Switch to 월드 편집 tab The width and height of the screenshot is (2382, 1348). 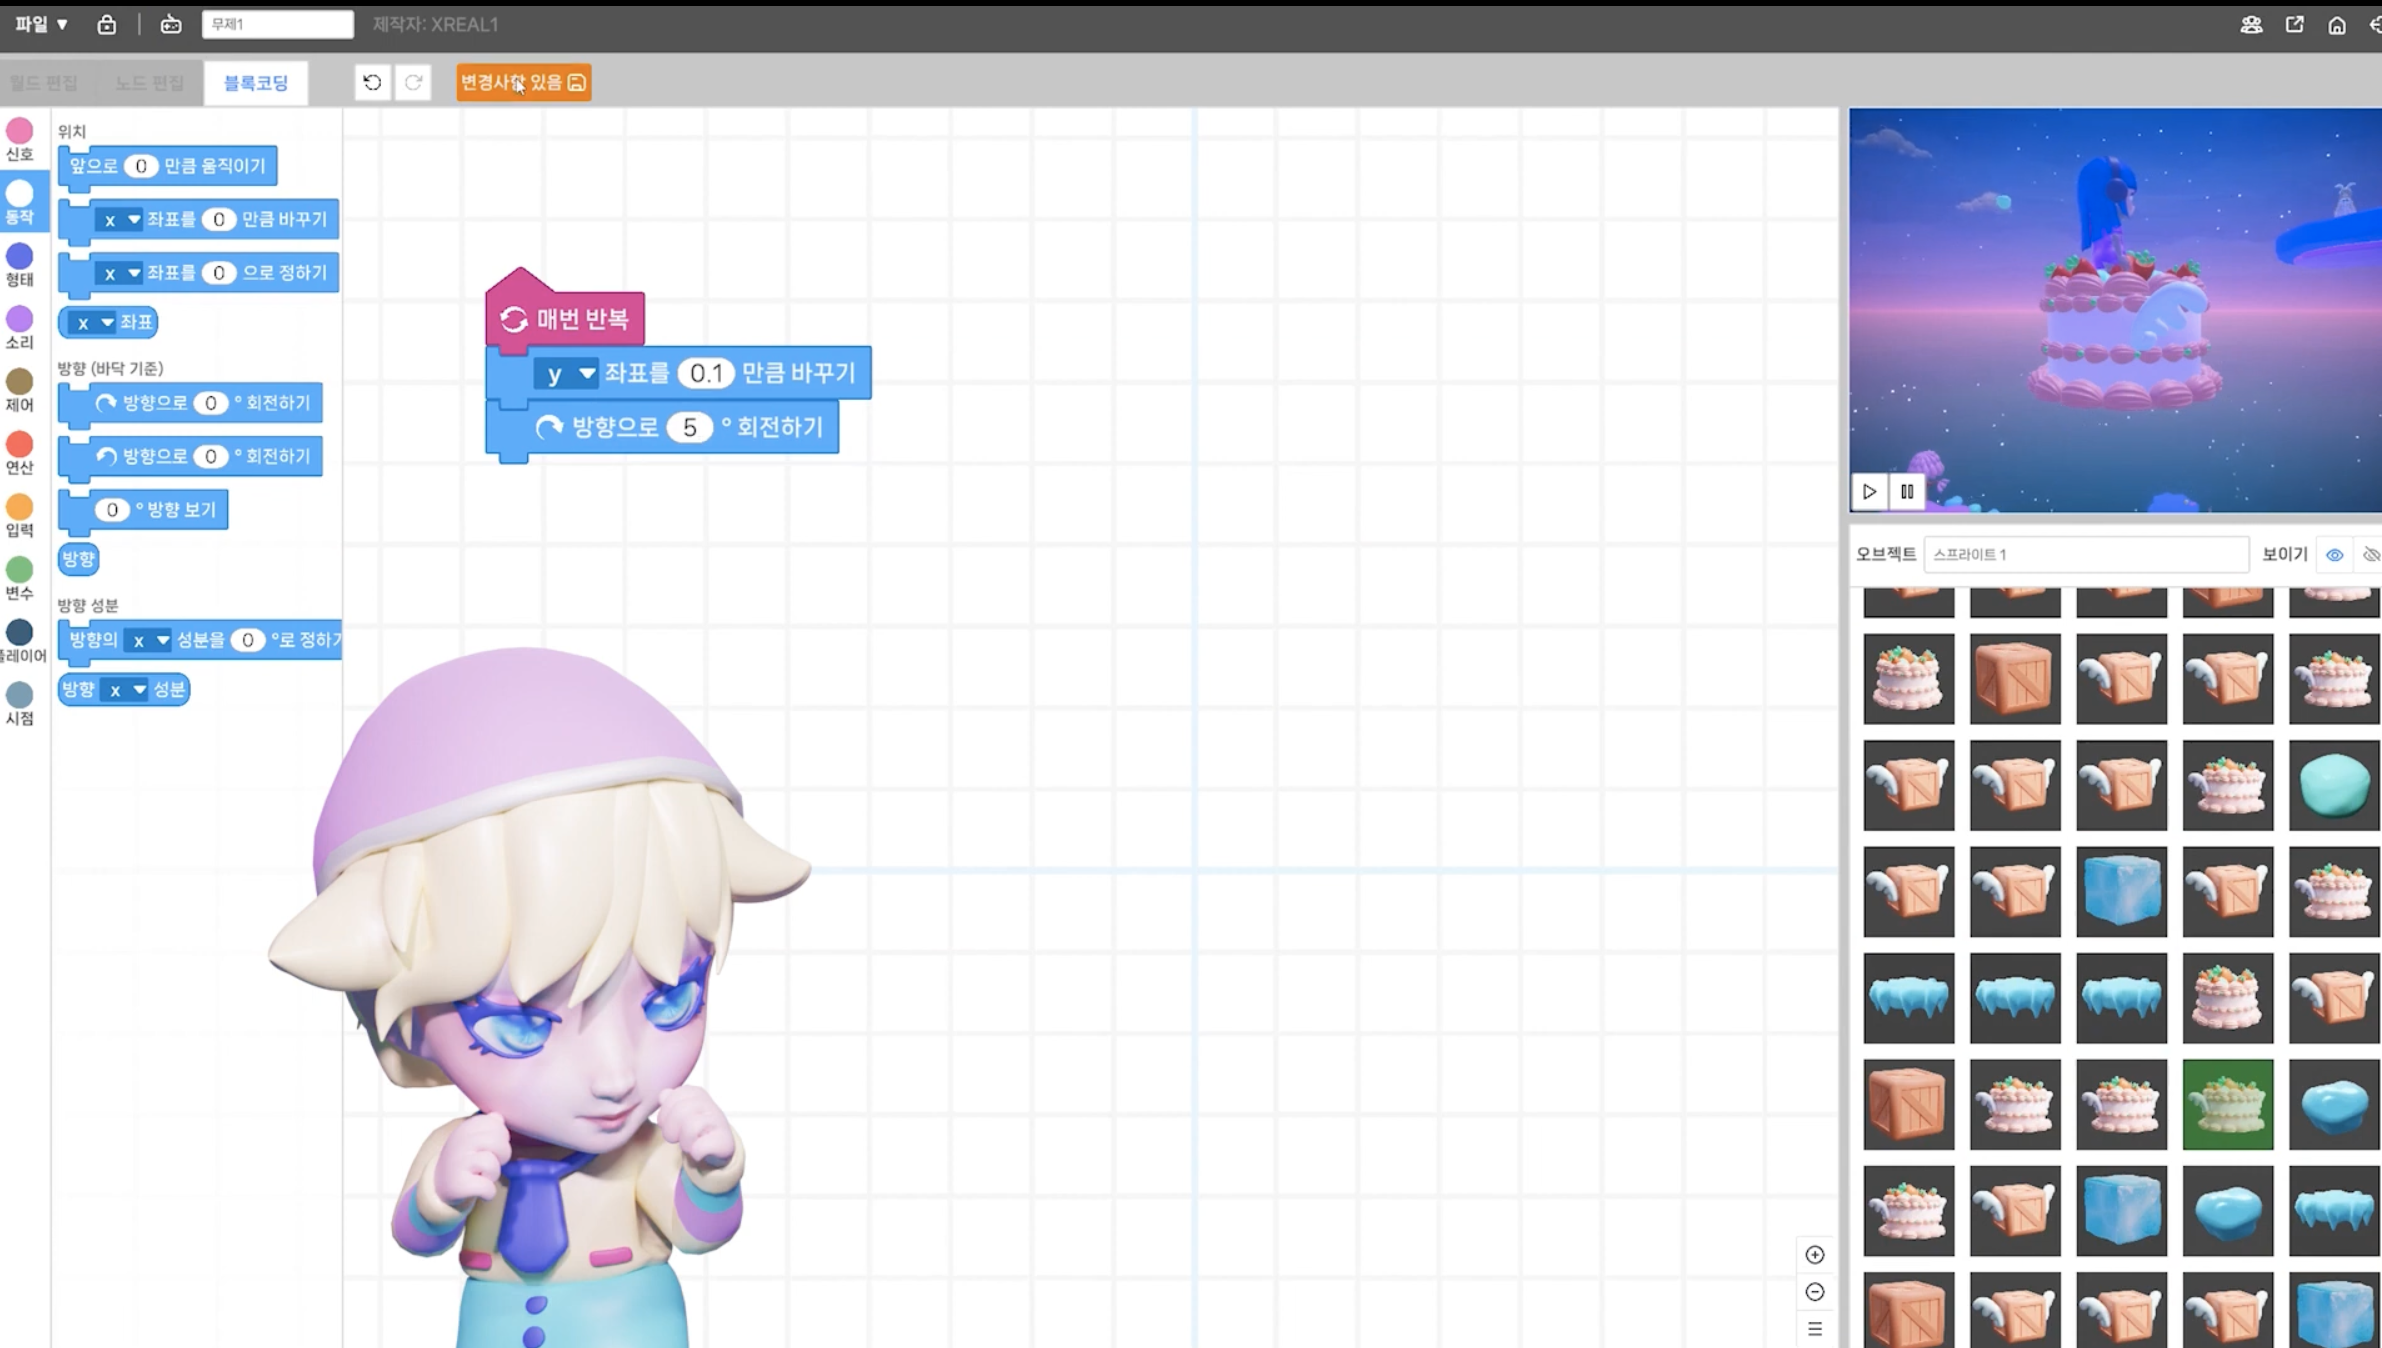(x=45, y=83)
